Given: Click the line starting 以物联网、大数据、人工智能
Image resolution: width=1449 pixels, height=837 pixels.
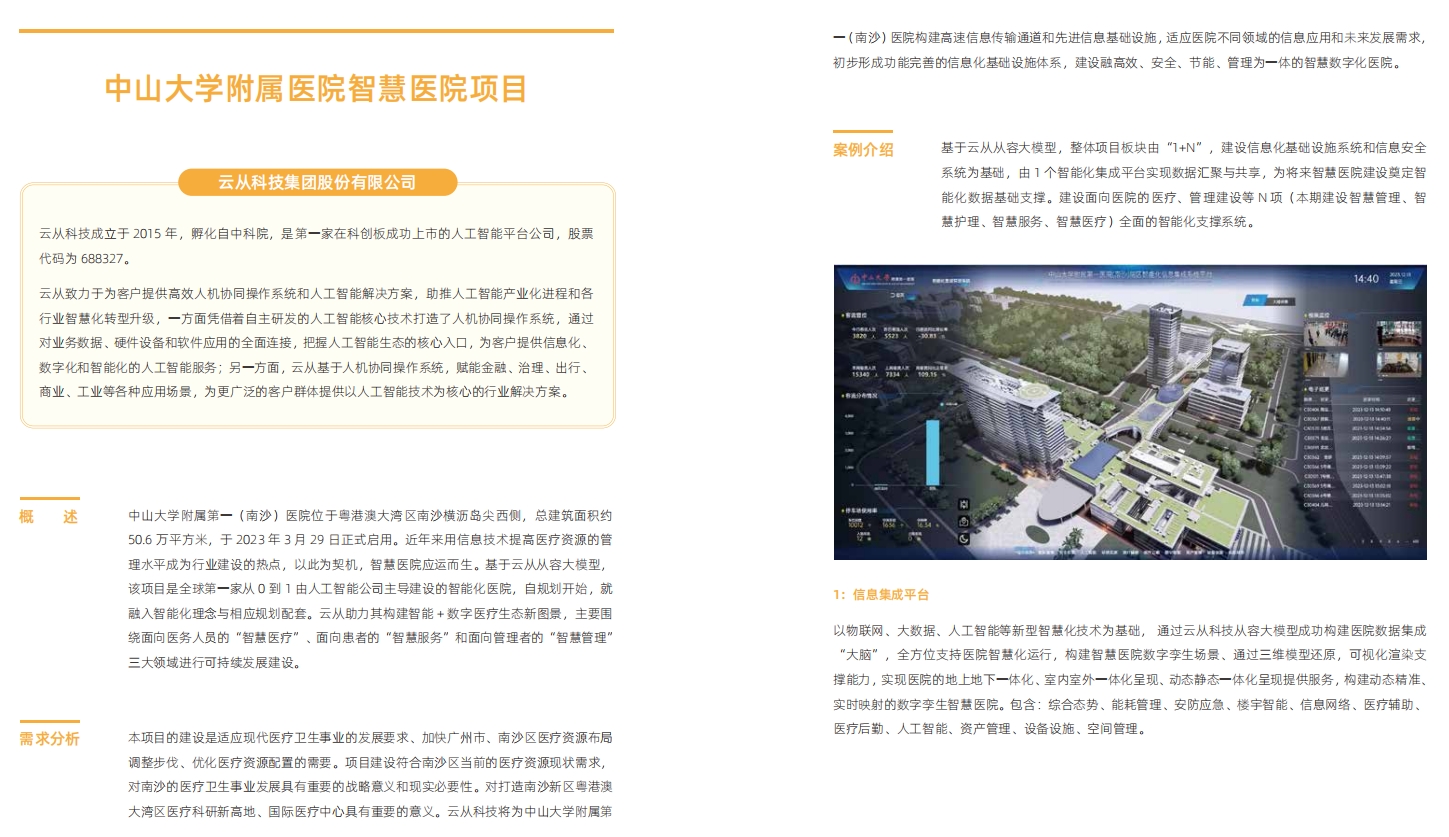Looking at the screenshot, I should (1130, 631).
